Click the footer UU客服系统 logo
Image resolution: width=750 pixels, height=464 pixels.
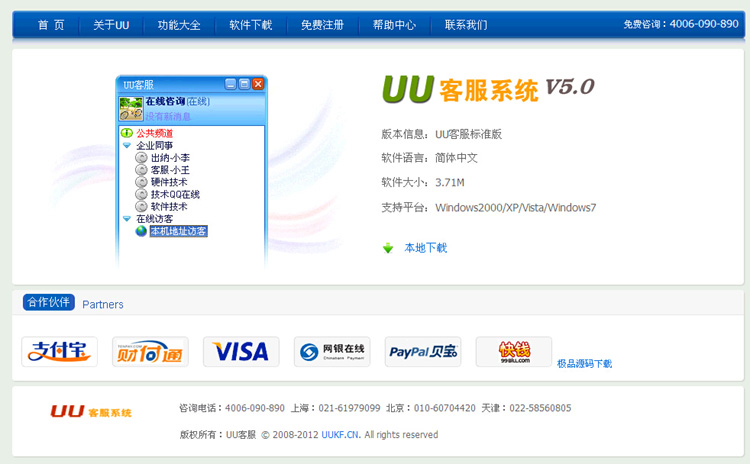pyautogui.click(x=91, y=411)
